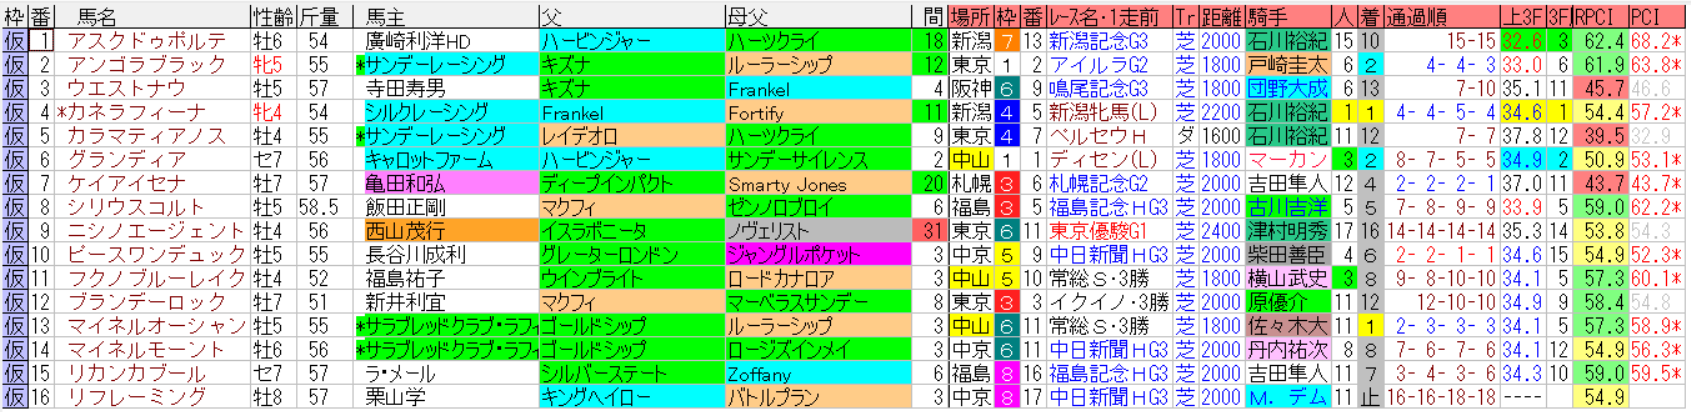Click jockey M. デム in last row
This screenshot has height=412, width=1691.
pyautogui.click(x=1287, y=397)
